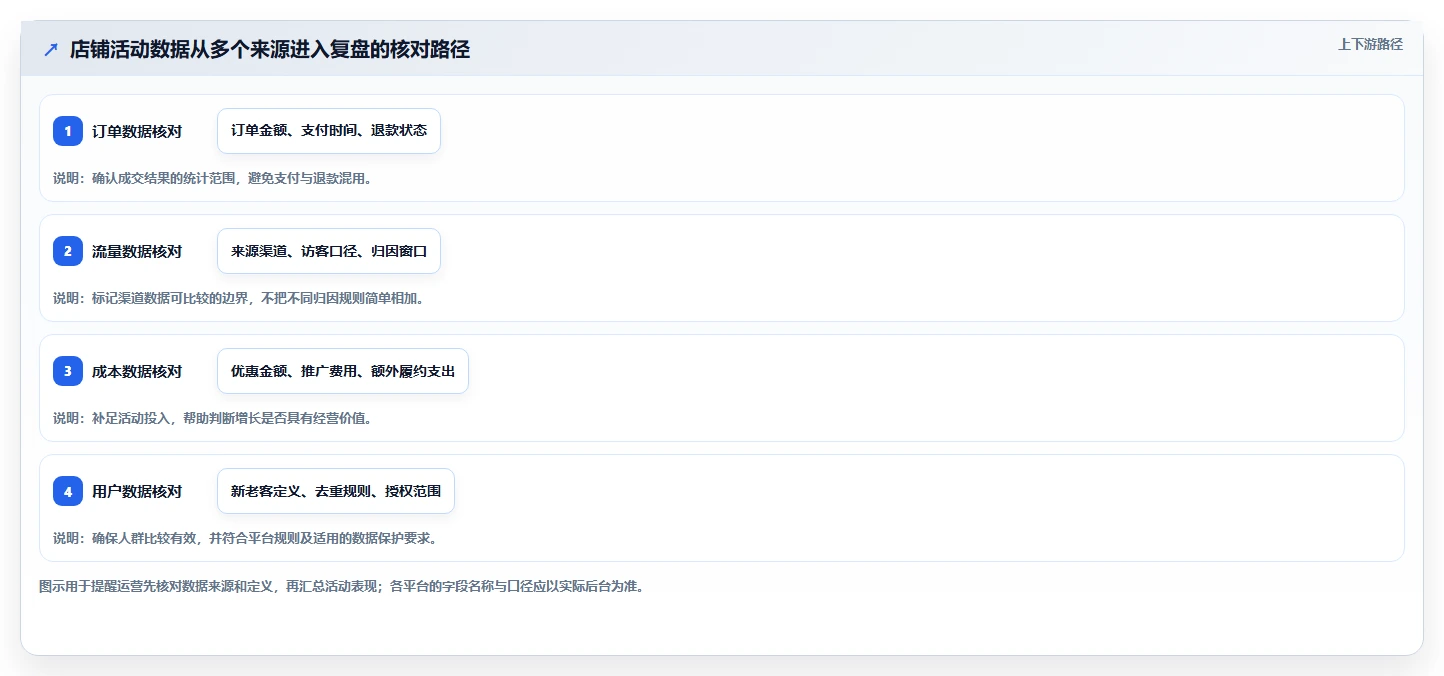The image size is (1444, 676).
Task: Click the step 3 number badge
Action: [x=68, y=371]
